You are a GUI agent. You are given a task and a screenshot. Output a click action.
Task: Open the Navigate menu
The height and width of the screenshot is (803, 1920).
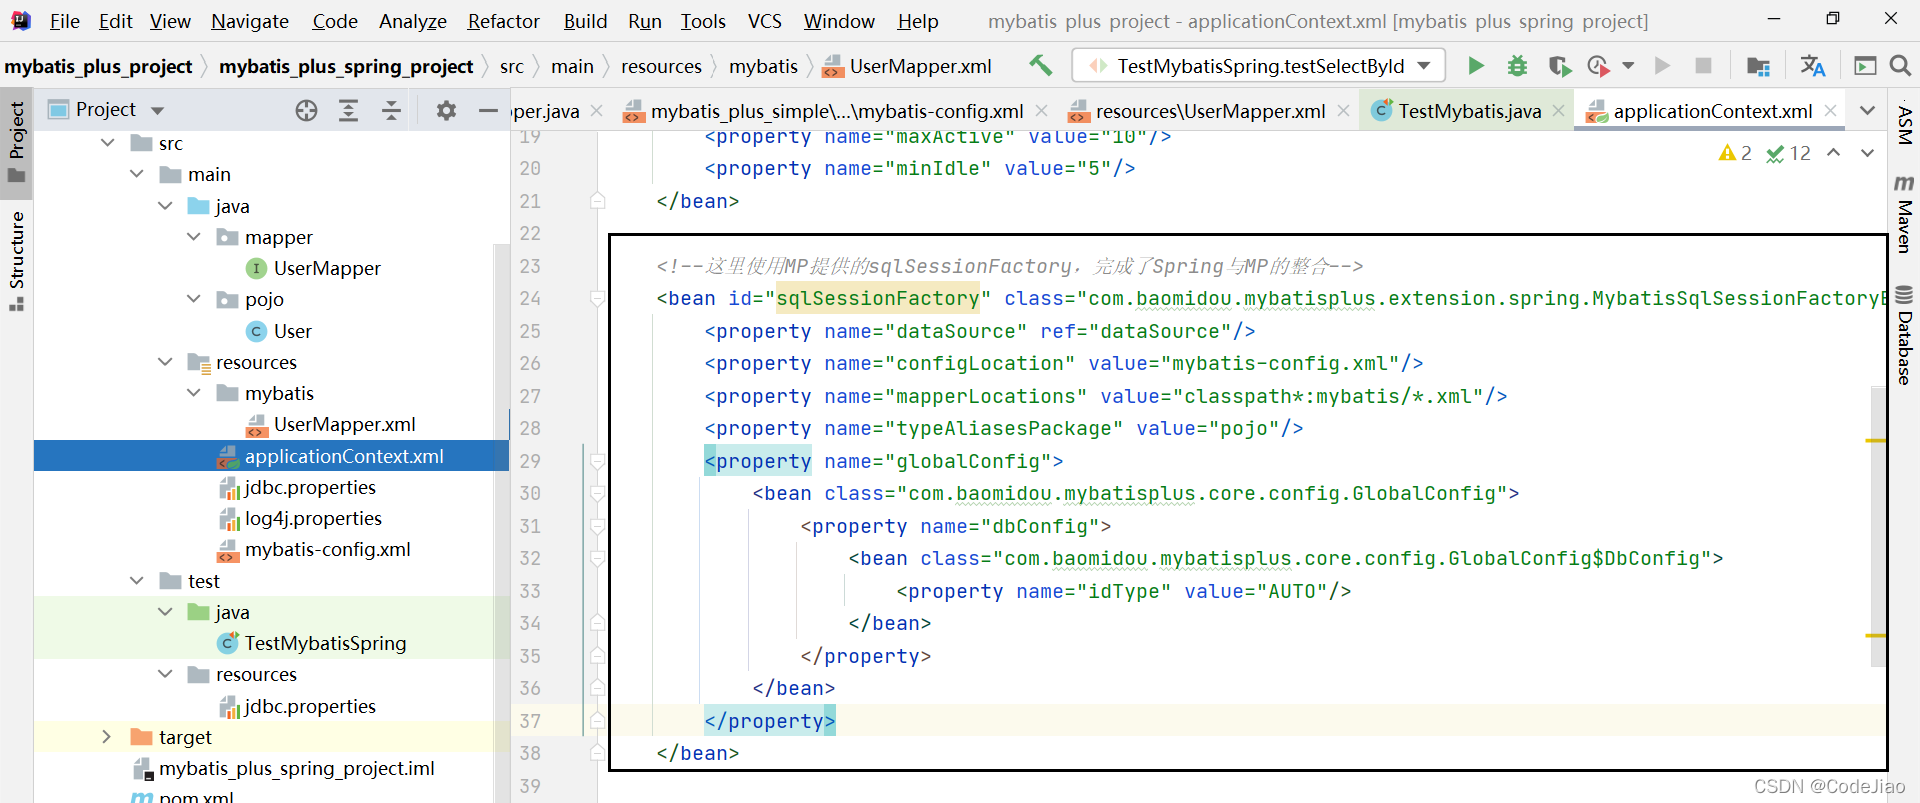[x=250, y=21]
